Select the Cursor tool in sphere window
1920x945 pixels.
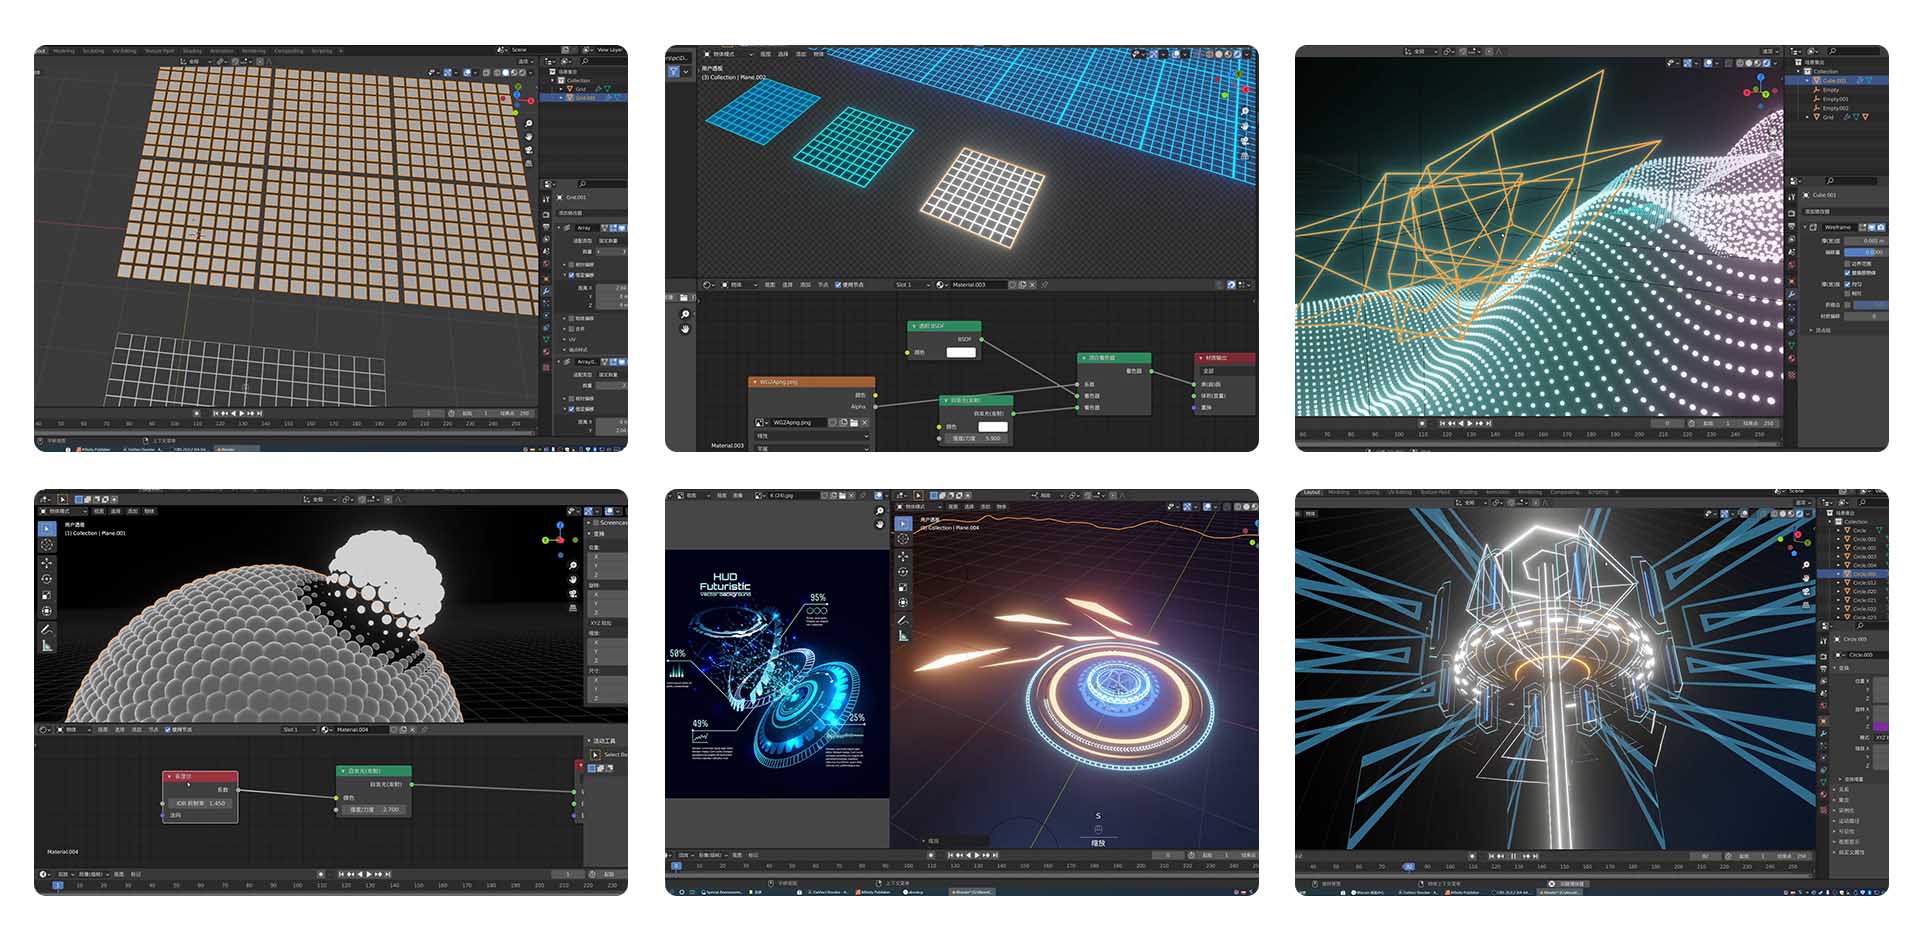[x=47, y=545]
